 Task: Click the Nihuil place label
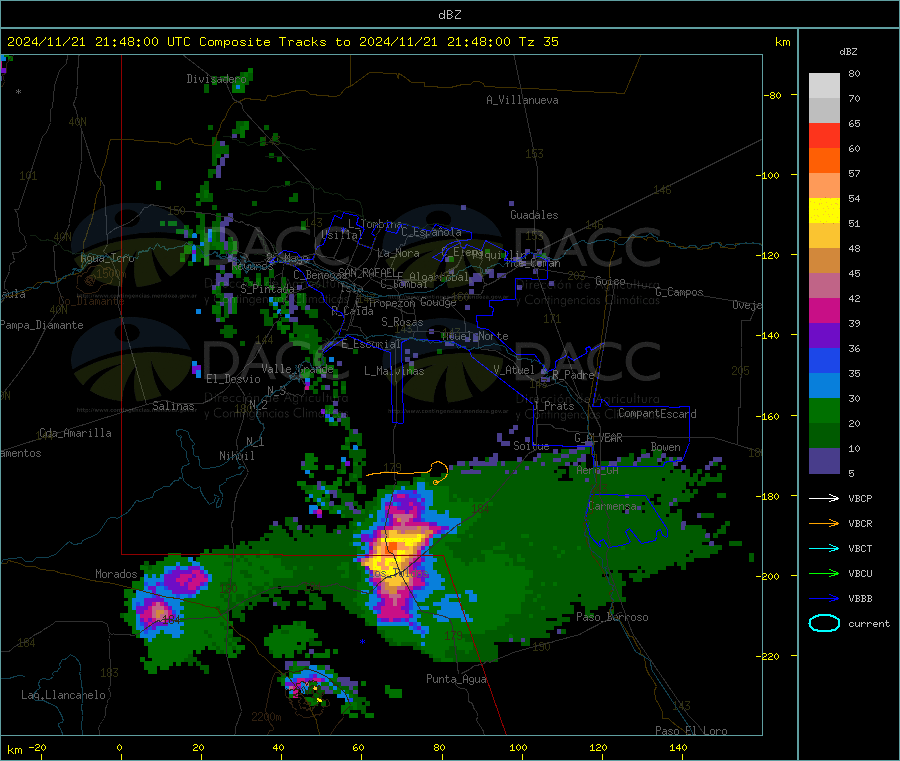(x=236, y=456)
